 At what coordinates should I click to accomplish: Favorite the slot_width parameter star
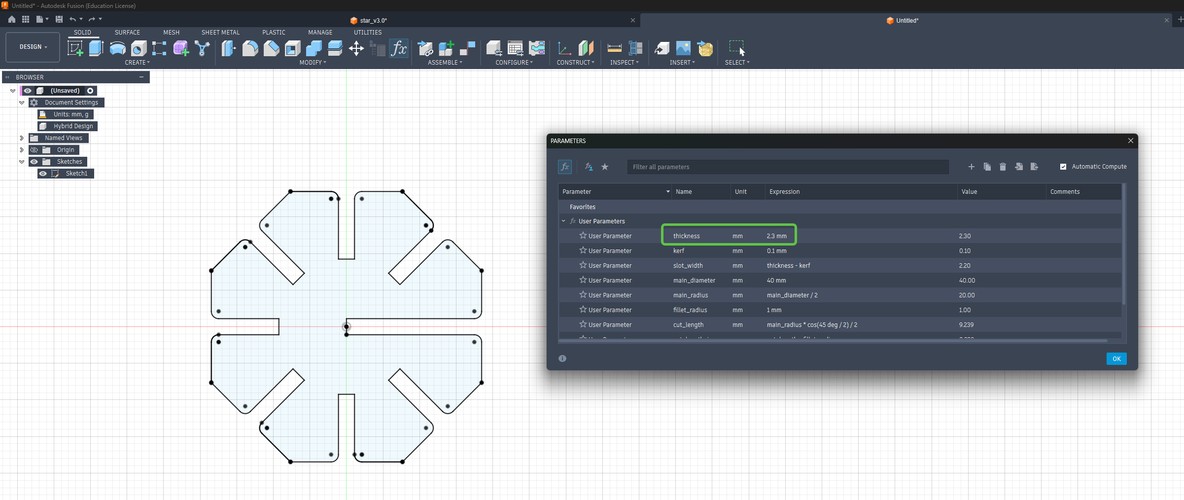[583, 265]
